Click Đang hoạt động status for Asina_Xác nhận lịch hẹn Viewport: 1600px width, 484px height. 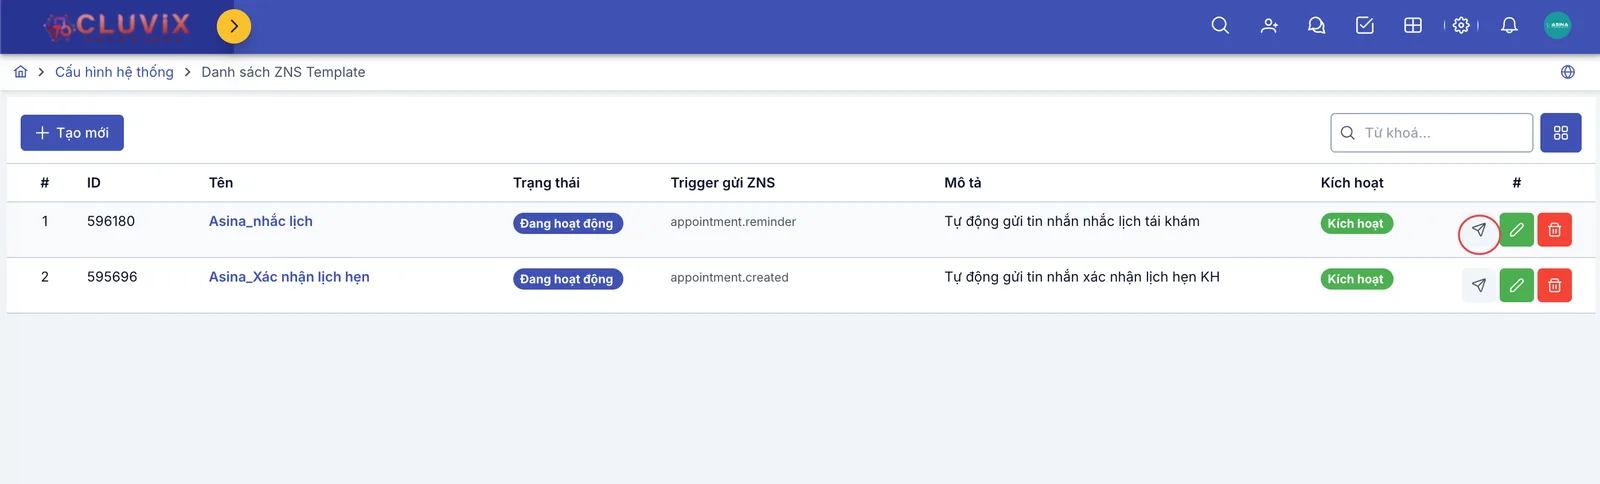[567, 279]
